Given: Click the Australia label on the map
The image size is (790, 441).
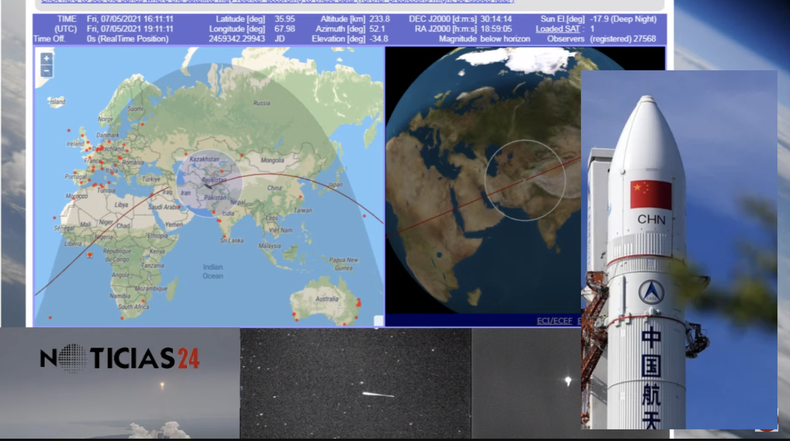Looking at the screenshot, I should (327, 298).
